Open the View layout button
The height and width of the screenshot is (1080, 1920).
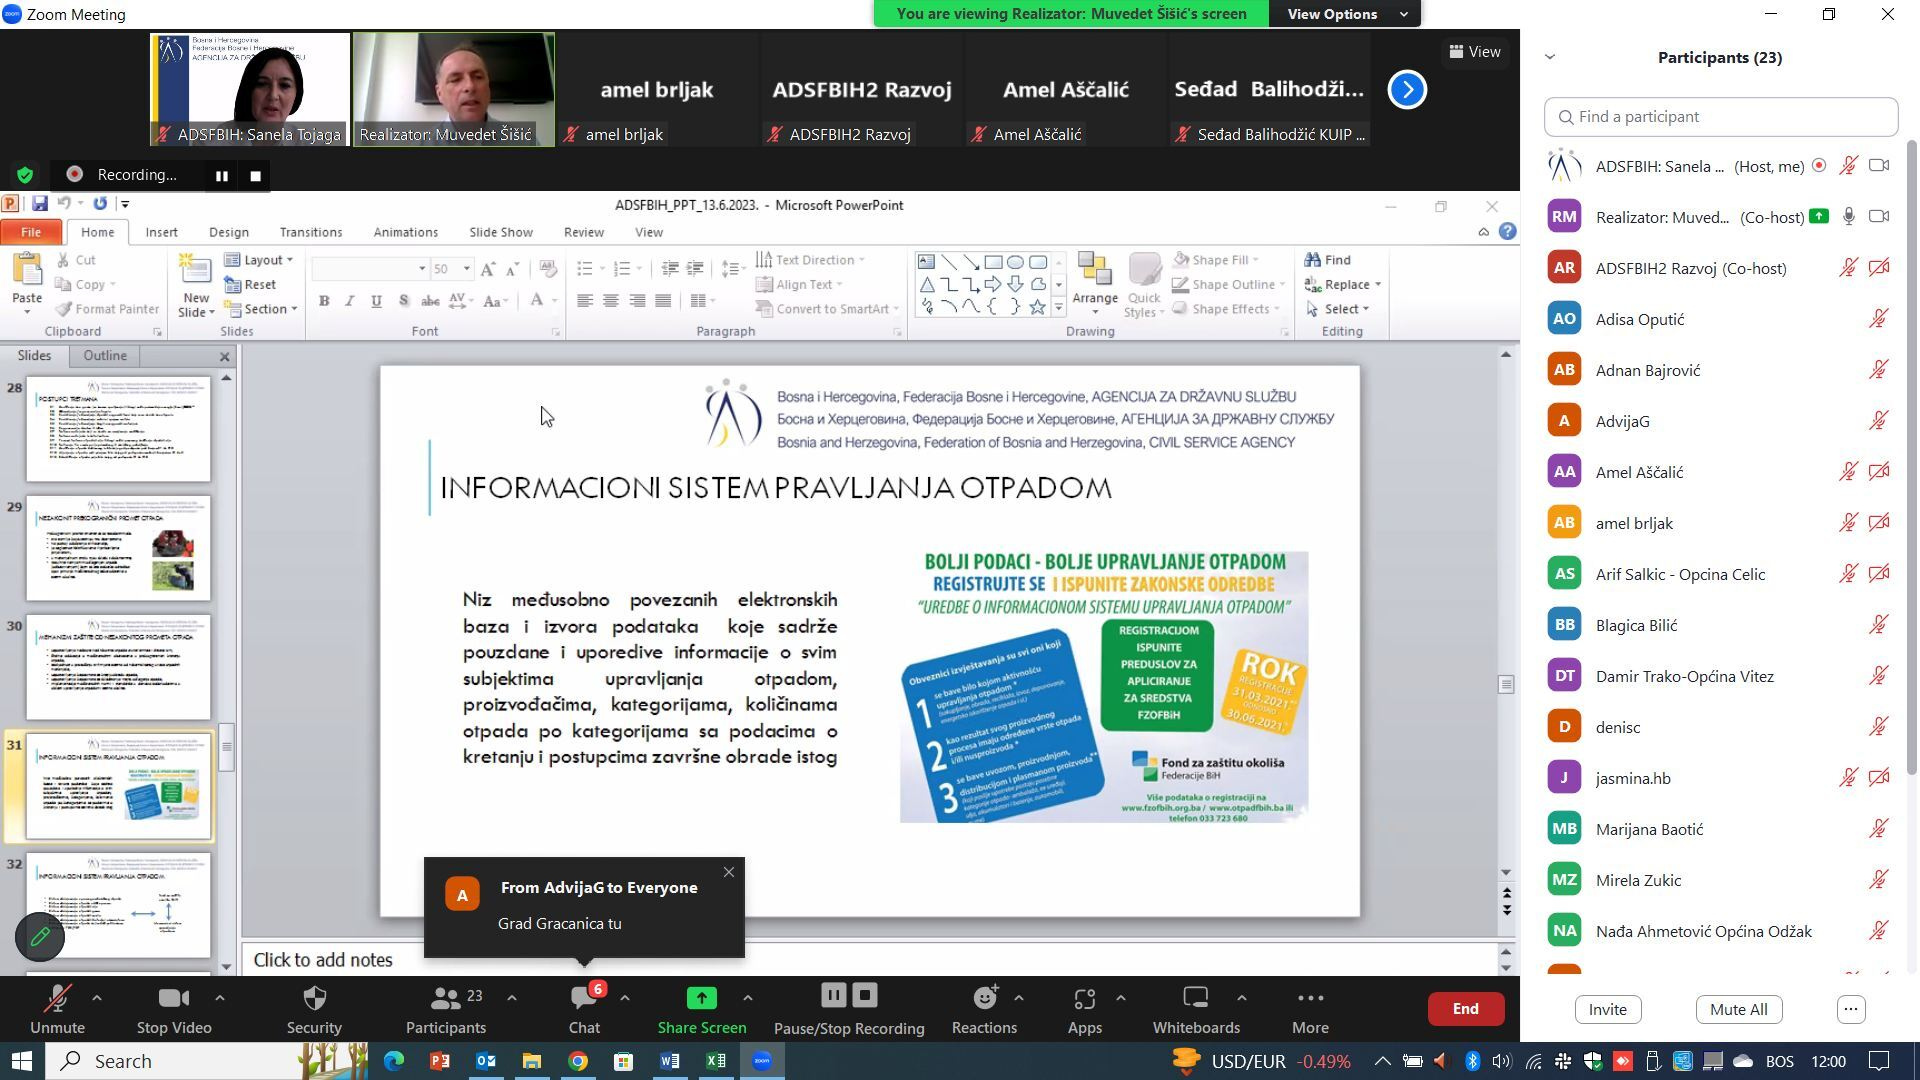(1475, 52)
